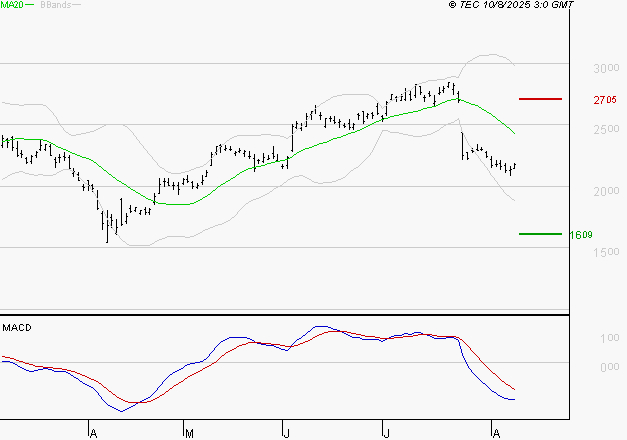Click the red 2705 resistance value
Image resolution: width=627 pixels, height=440 pixels.
tap(605, 100)
